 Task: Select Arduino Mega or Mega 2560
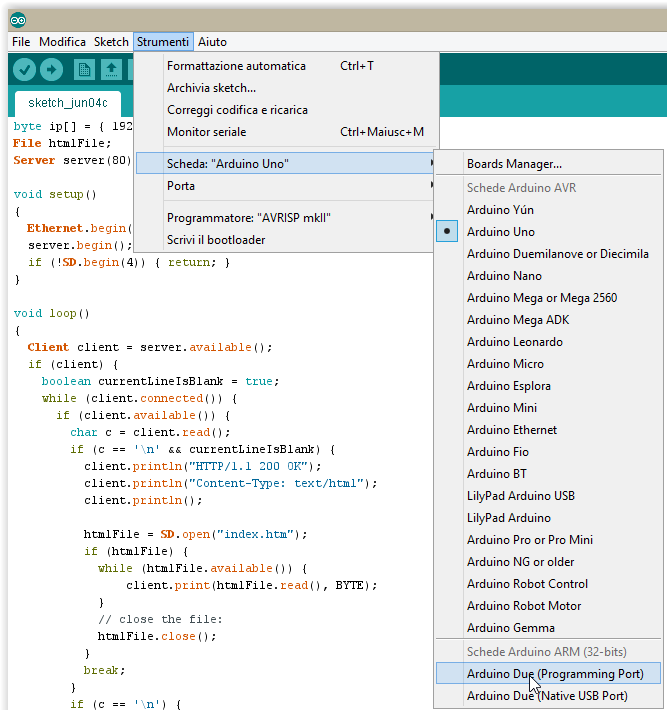point(548,297)
